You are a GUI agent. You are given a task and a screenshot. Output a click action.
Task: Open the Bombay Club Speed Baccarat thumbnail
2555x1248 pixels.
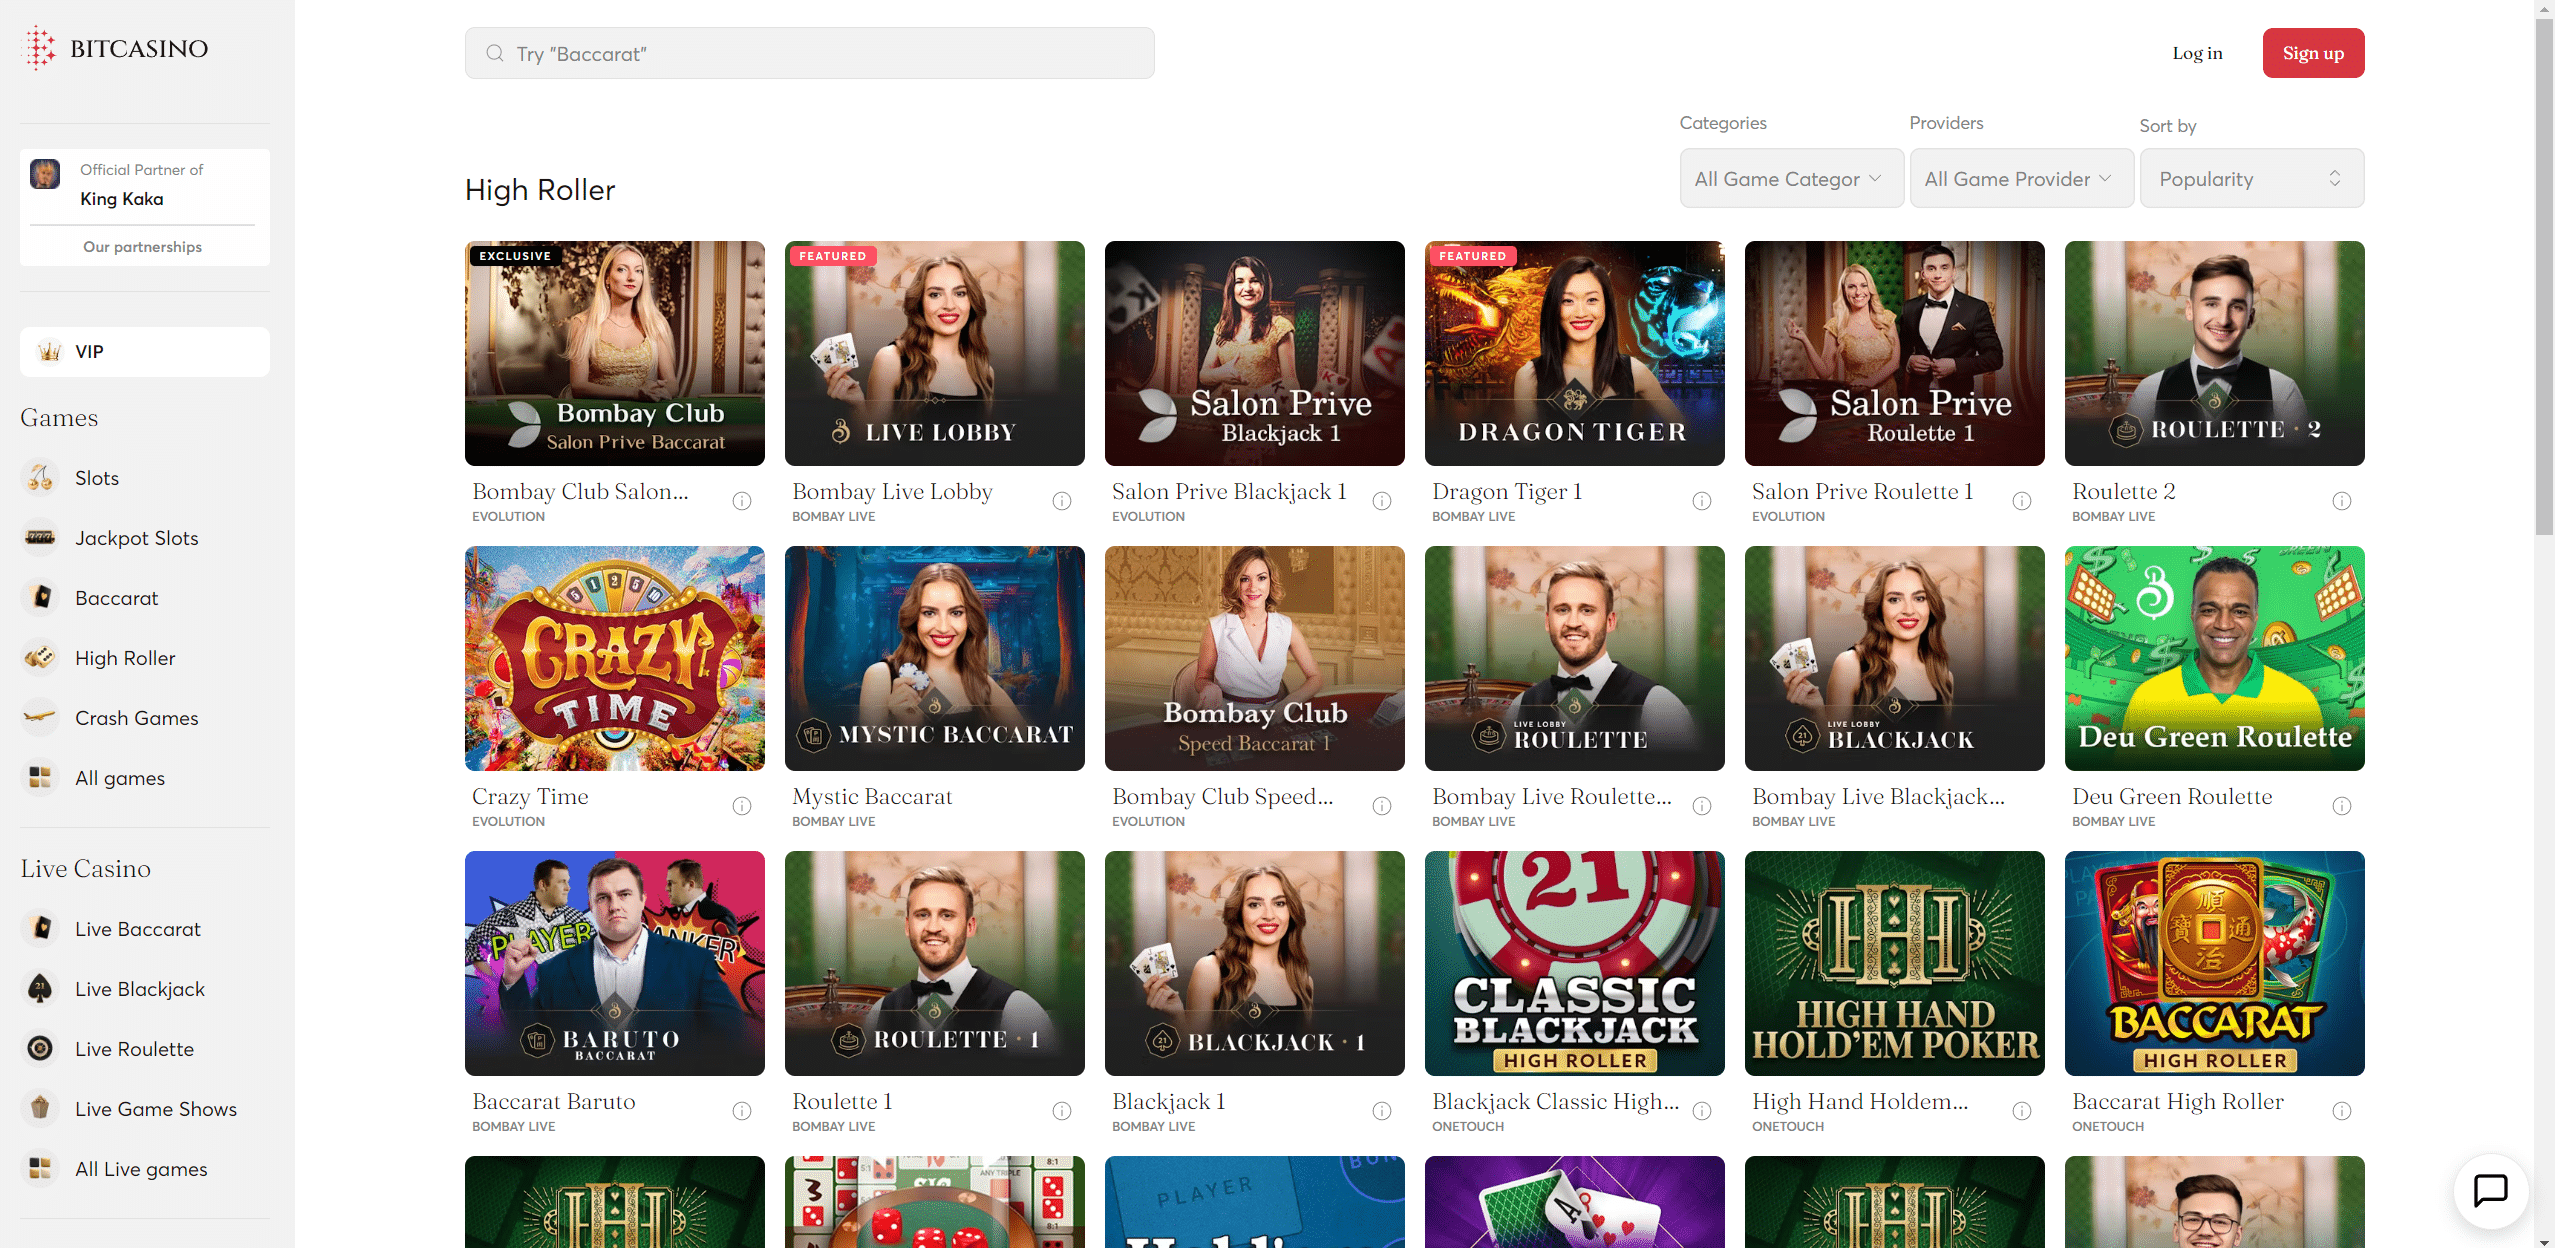(x=1254, y=658)
